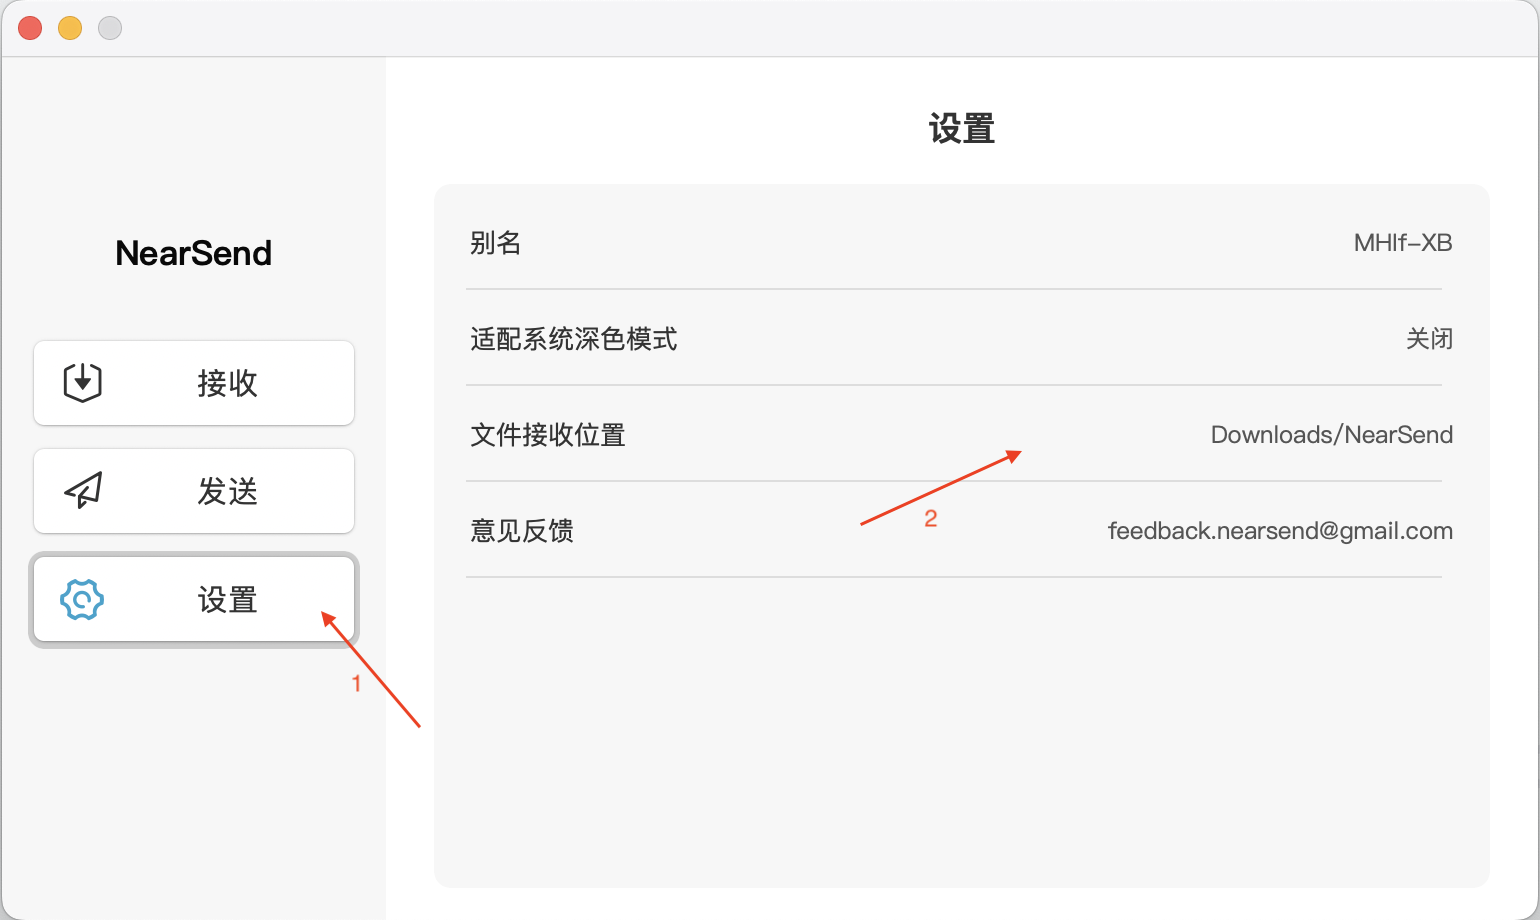
Task: Minimize the NearSend window
Action: pyautogui.click(x=70, y=28)
